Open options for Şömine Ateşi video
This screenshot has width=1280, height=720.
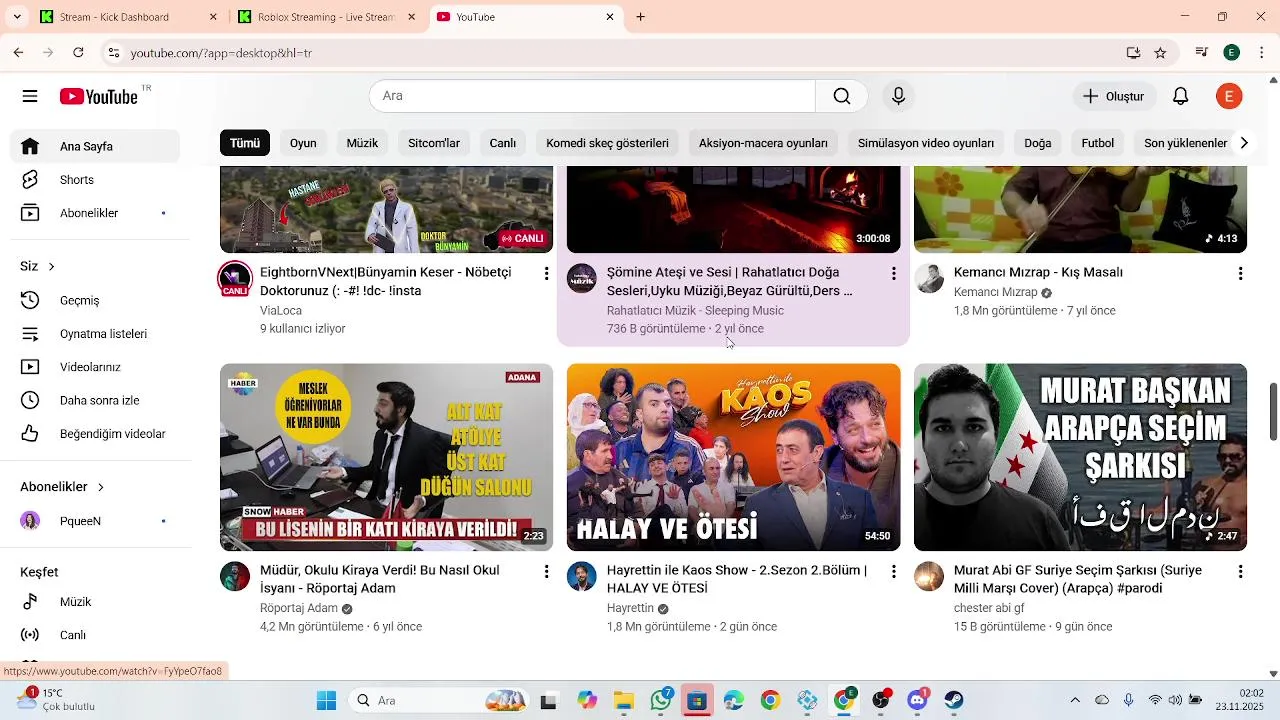click(893, 273)
